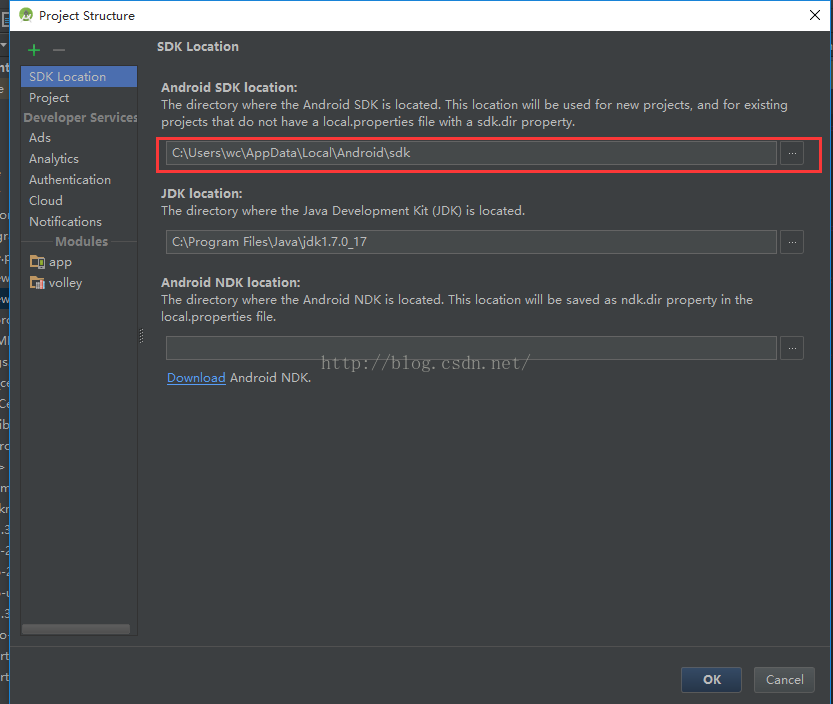Select SDK Location in sidebar
The height and width of the screenshot is (704, 833).
click(79, 77)
